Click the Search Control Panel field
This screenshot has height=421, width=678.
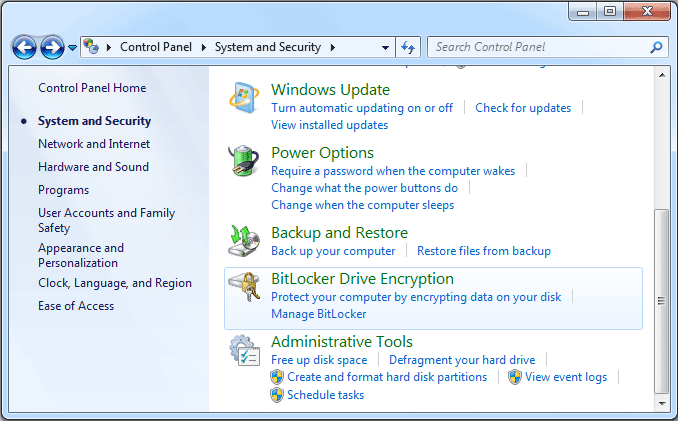(538, 47)
